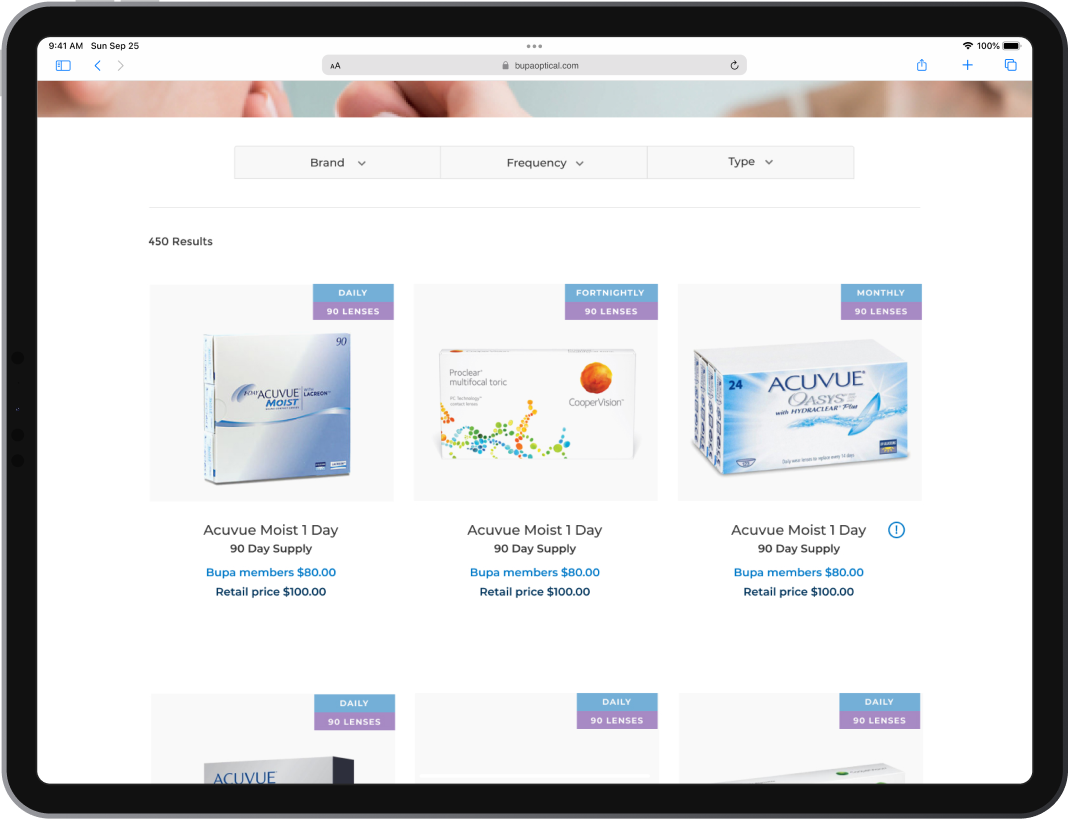Screen dimensions: 1068x819
Task: Add a new Safari tab
Action: [x=967, y=65]
